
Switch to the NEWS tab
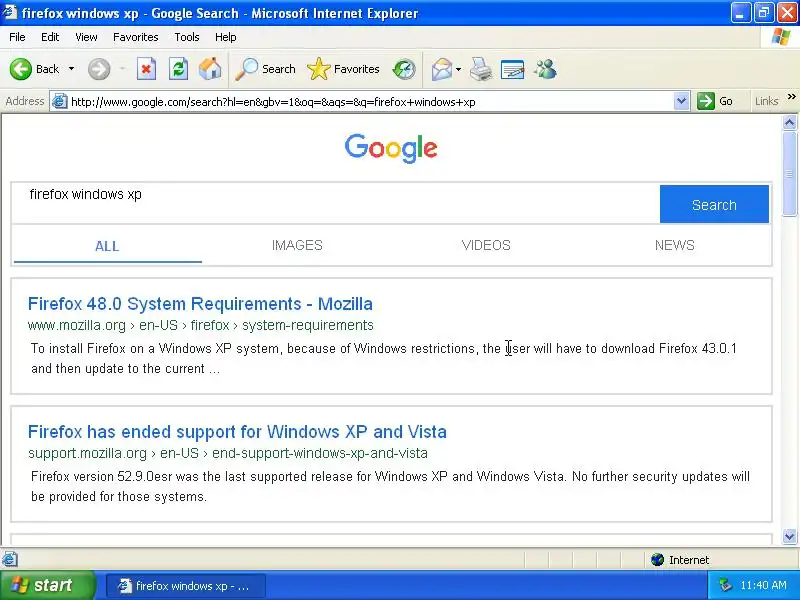click(674, 245)
